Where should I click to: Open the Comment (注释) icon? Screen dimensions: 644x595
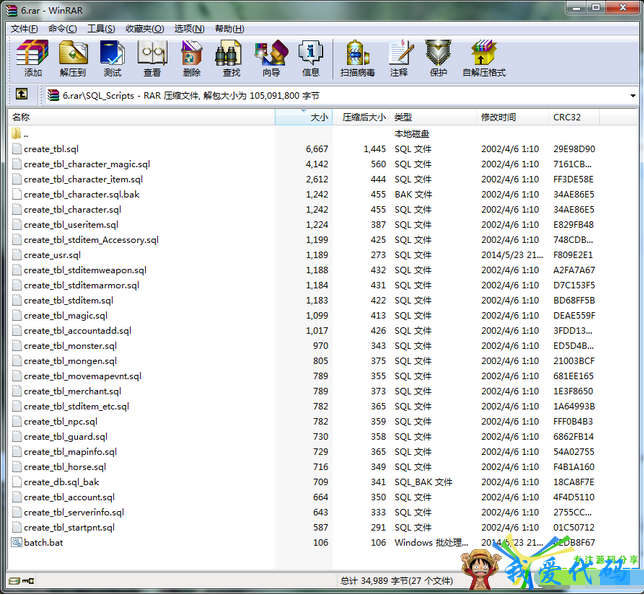pyautogui.click(x=399, y=58)
